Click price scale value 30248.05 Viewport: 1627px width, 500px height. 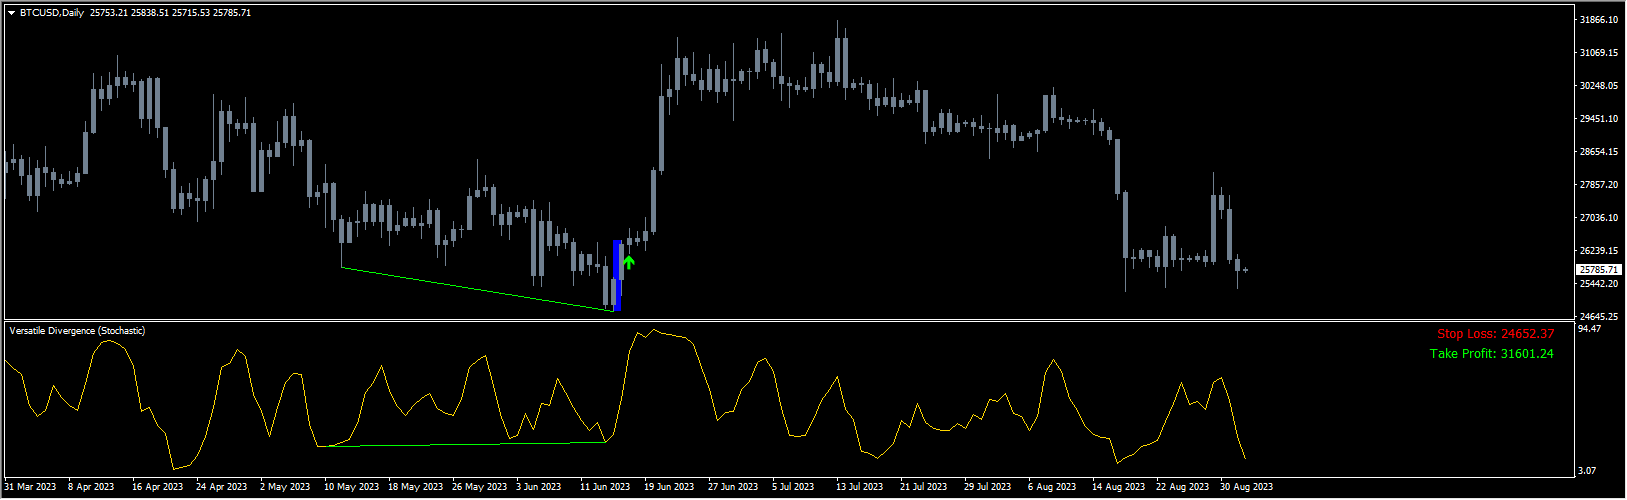pyautogui.click(x=1600, y=86)
